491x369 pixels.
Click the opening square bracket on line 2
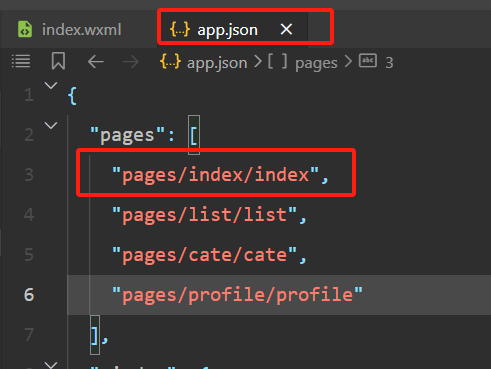pos(194,135)
